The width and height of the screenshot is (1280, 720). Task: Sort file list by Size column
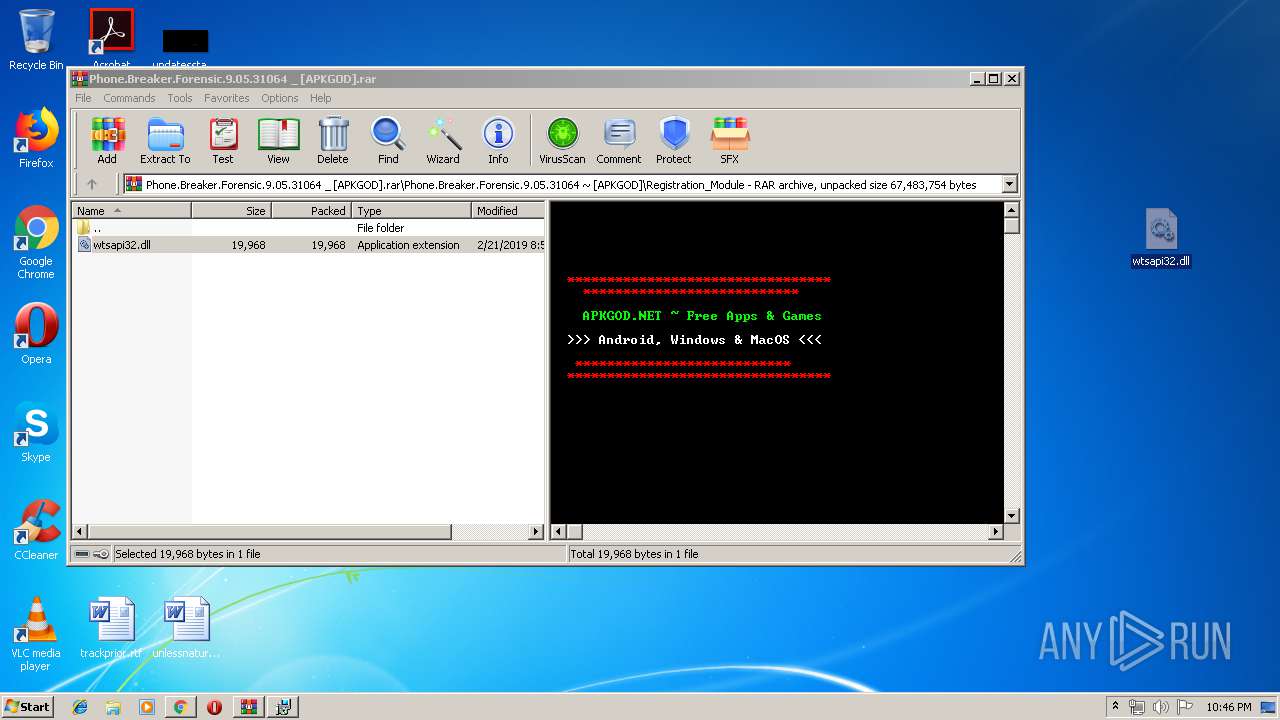[x=231, y=210]
